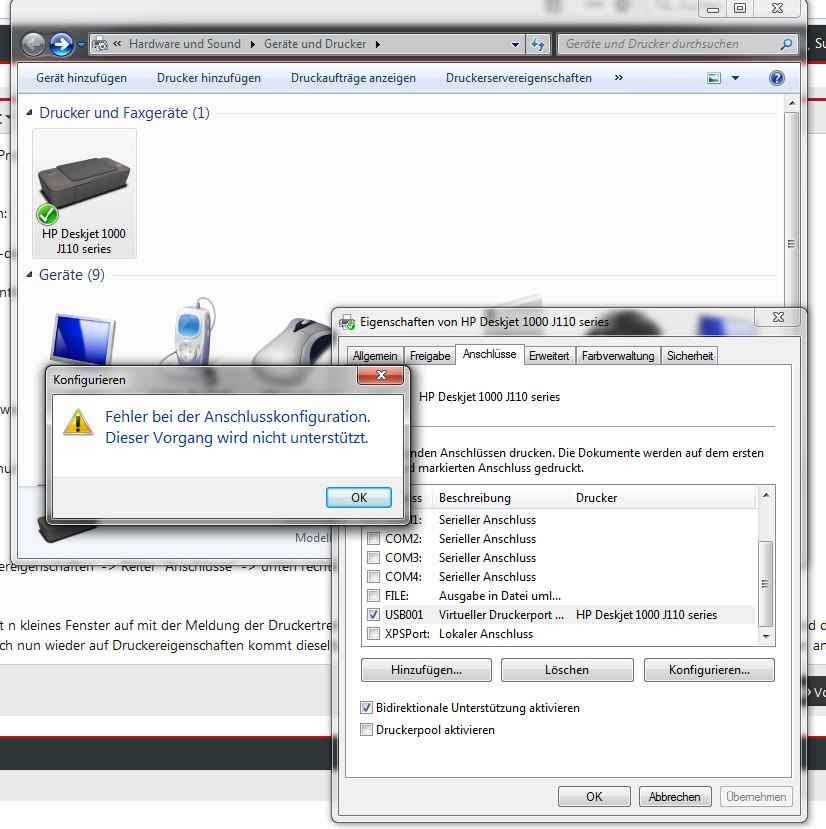Expand the arrow after 'Geräte und Drucker'
Screen dimensions: 826x829
pos(378,44)
